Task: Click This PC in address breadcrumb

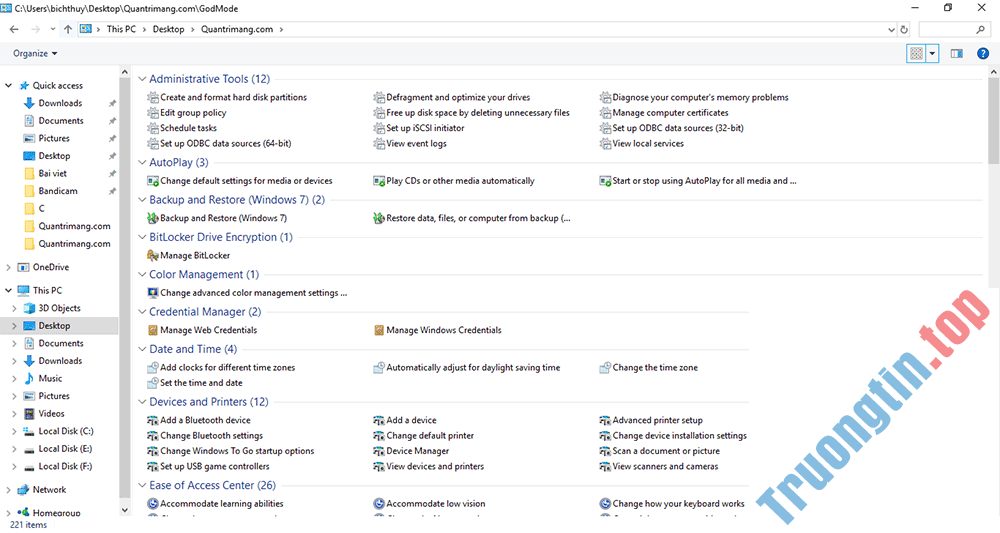Action: [x=121, y=29]
